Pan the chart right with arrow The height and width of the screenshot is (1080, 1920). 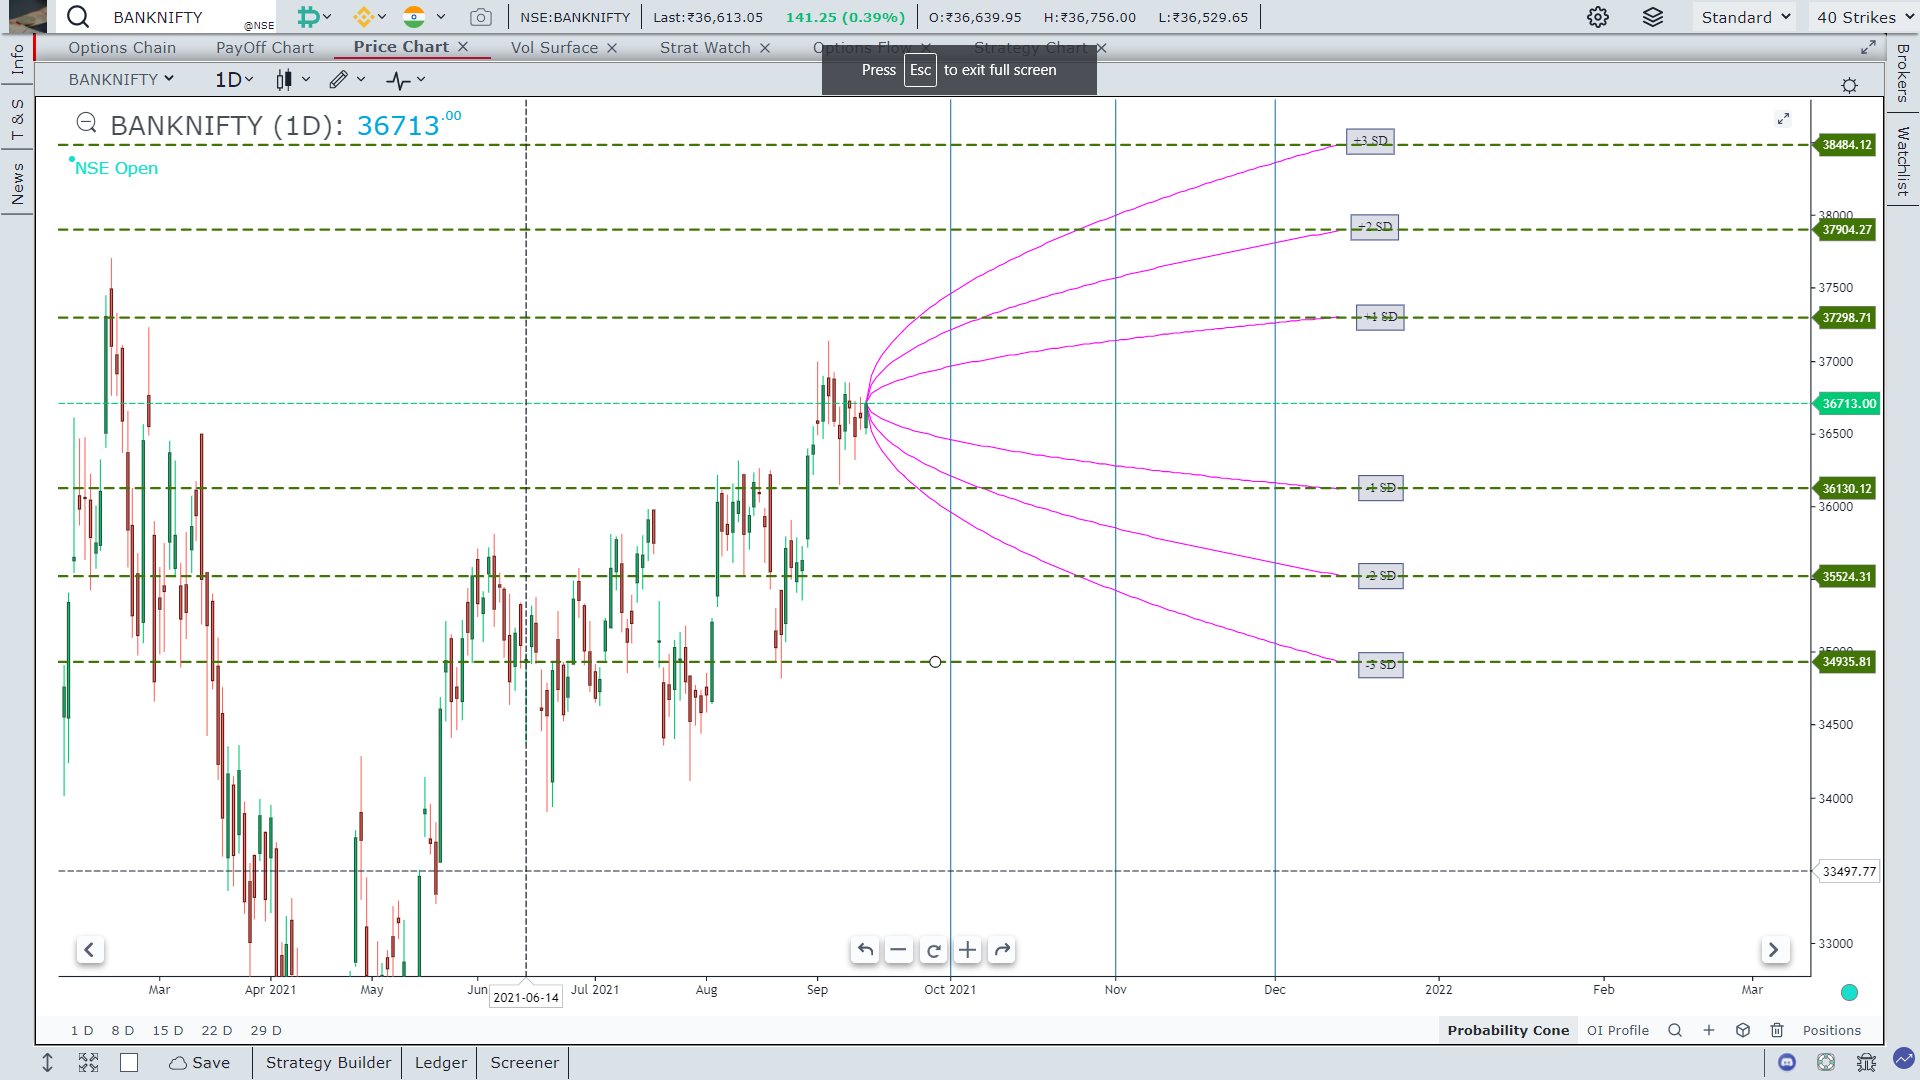(1774, 950)
